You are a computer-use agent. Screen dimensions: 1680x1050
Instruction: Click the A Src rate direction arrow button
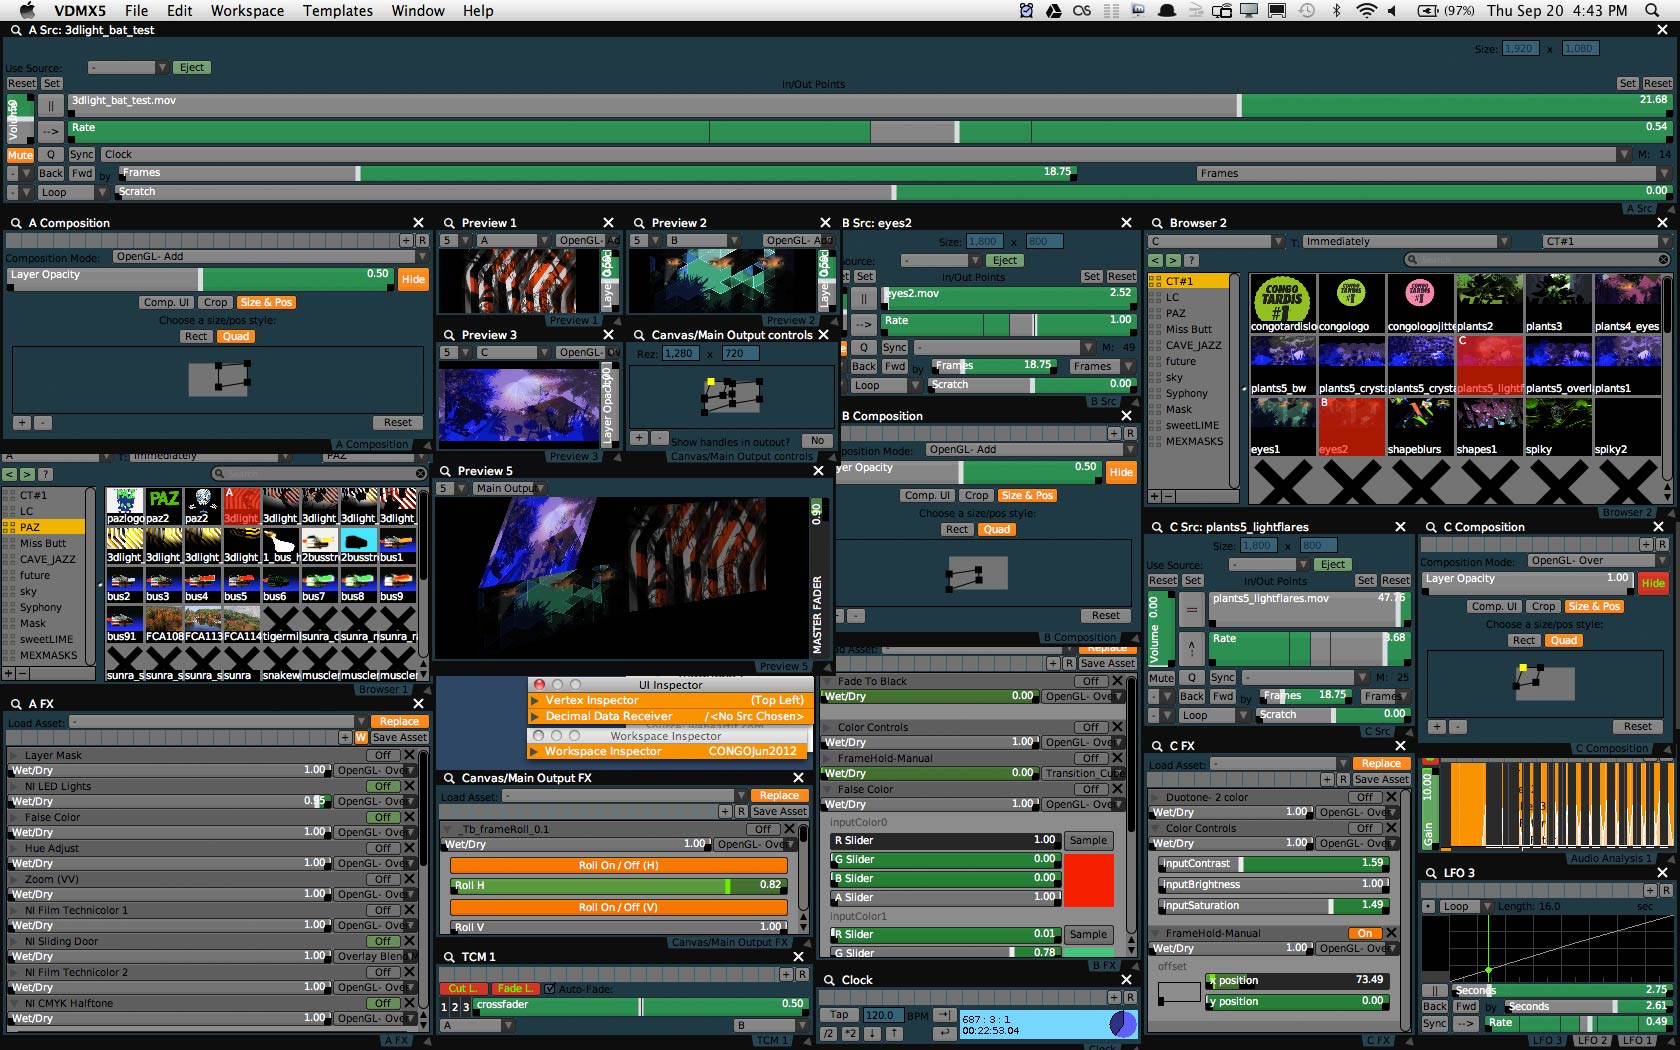51,131
